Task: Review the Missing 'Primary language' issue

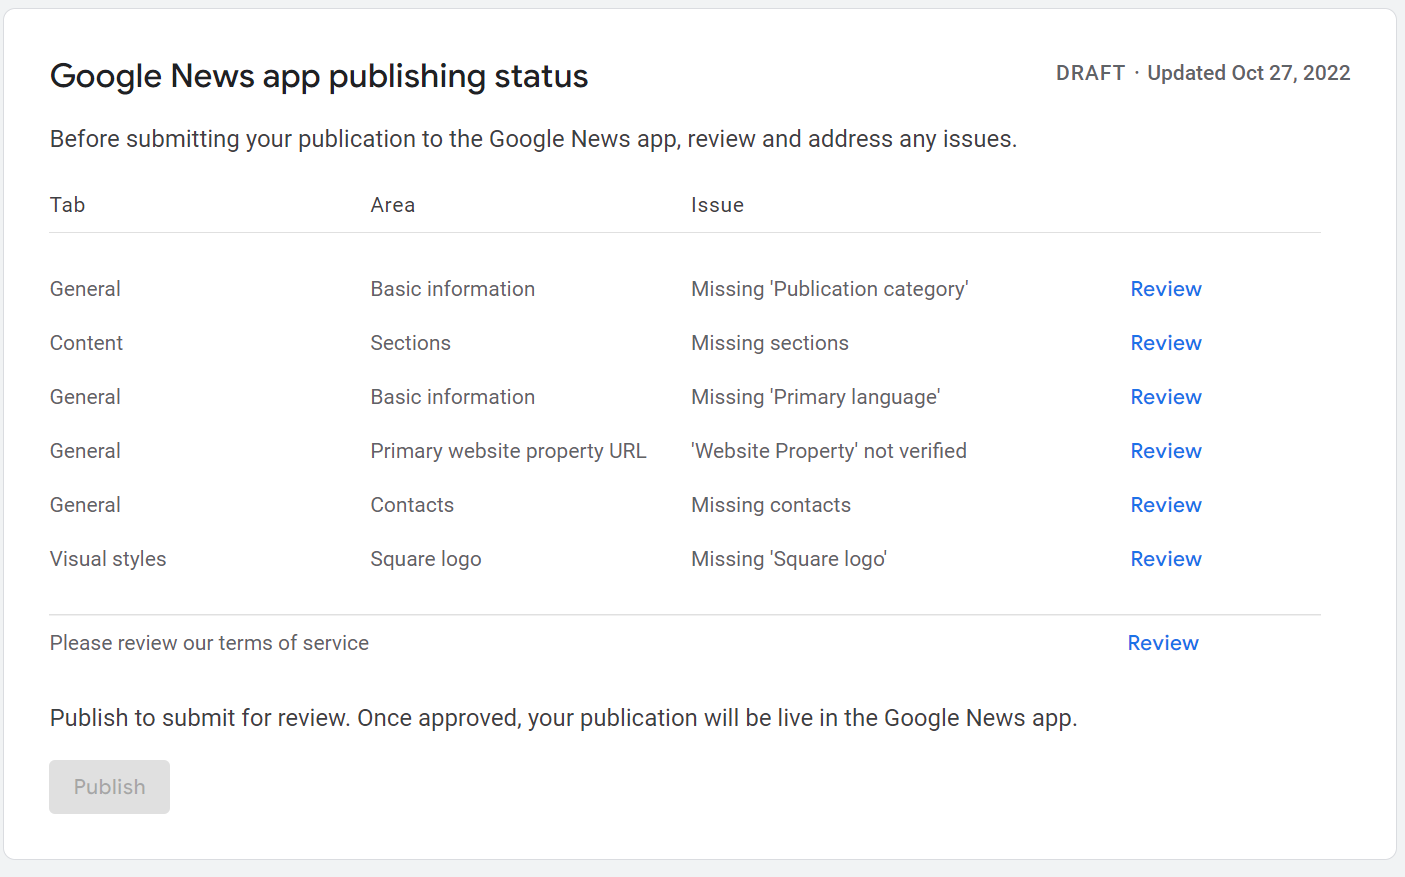Action: pos(1165,397)
